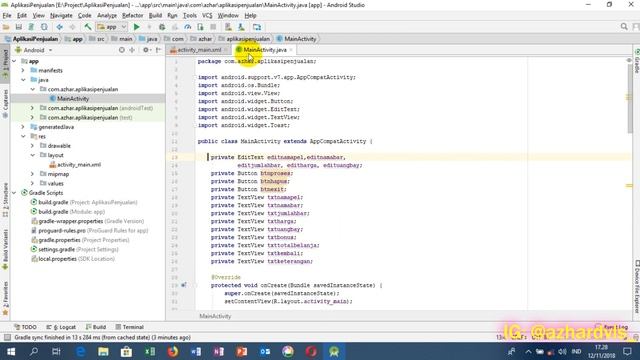Click the Open folder toolbar icon
Screen dimensions: 640x360
pyautogui.click(x=6, y=27)
